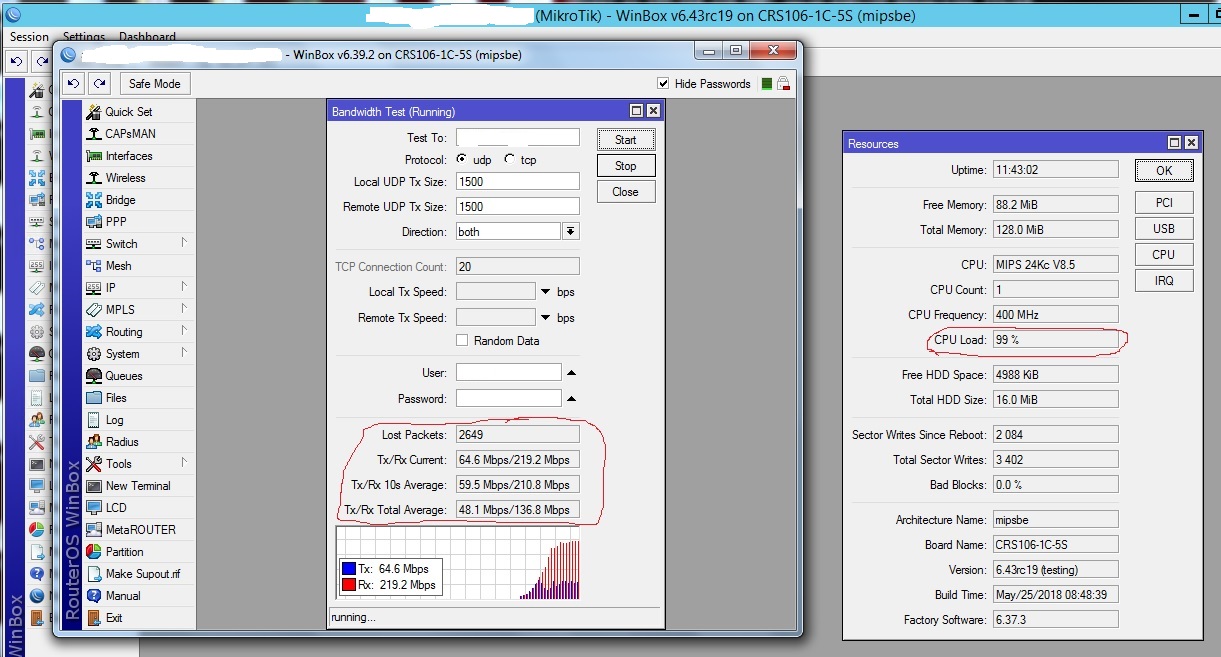The image size is (1221, 657).
Task: Expand the Routing submenu
Action: pyautogui.click(x=184, y=331)
